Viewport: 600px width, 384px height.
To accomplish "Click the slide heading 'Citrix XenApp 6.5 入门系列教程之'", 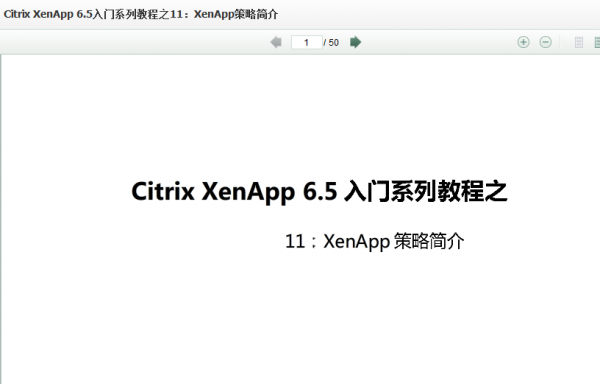I will click(x=320, y=191).
